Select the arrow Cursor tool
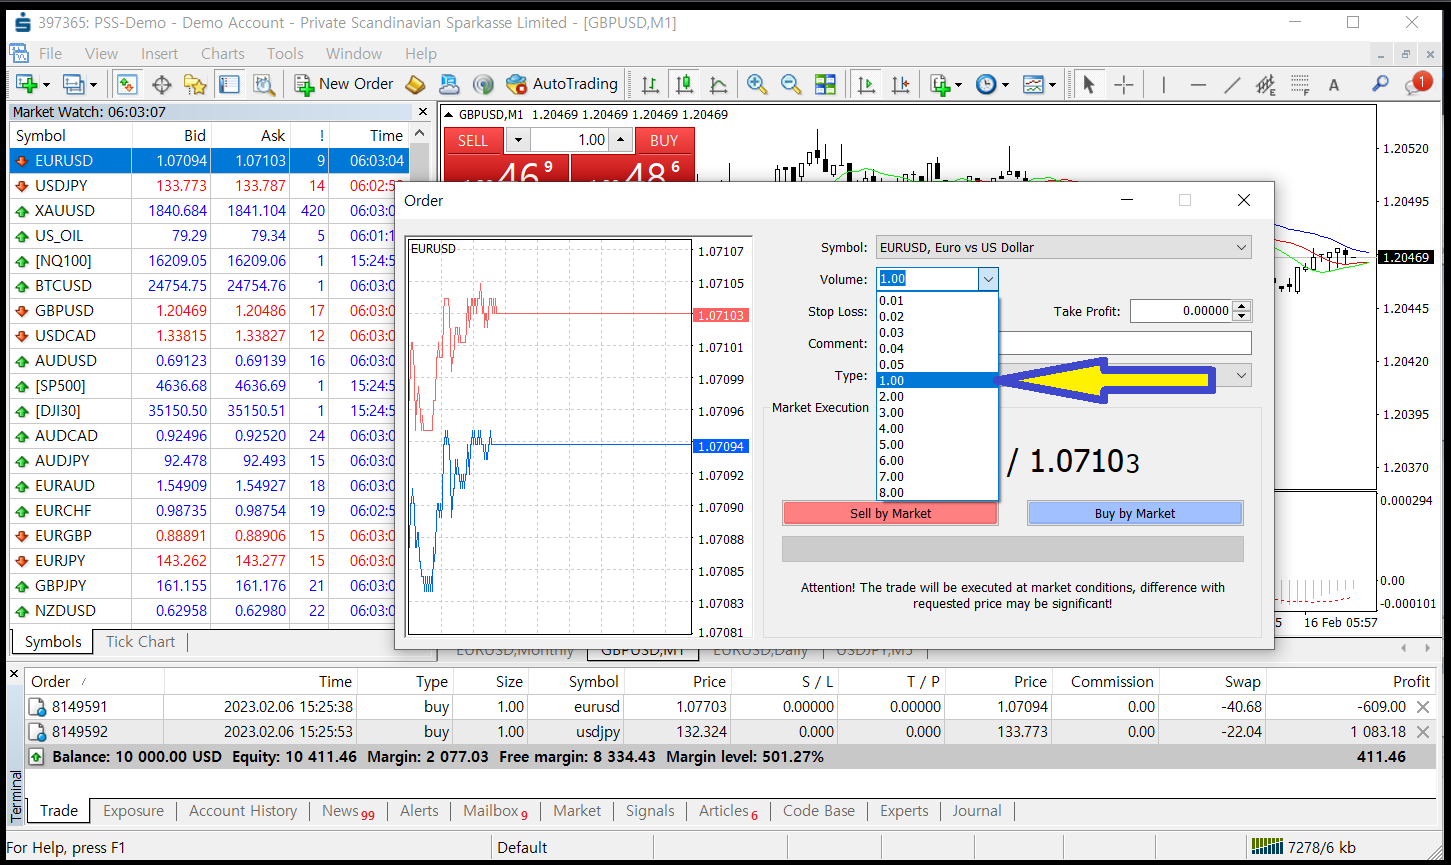 pos(1089,85)
